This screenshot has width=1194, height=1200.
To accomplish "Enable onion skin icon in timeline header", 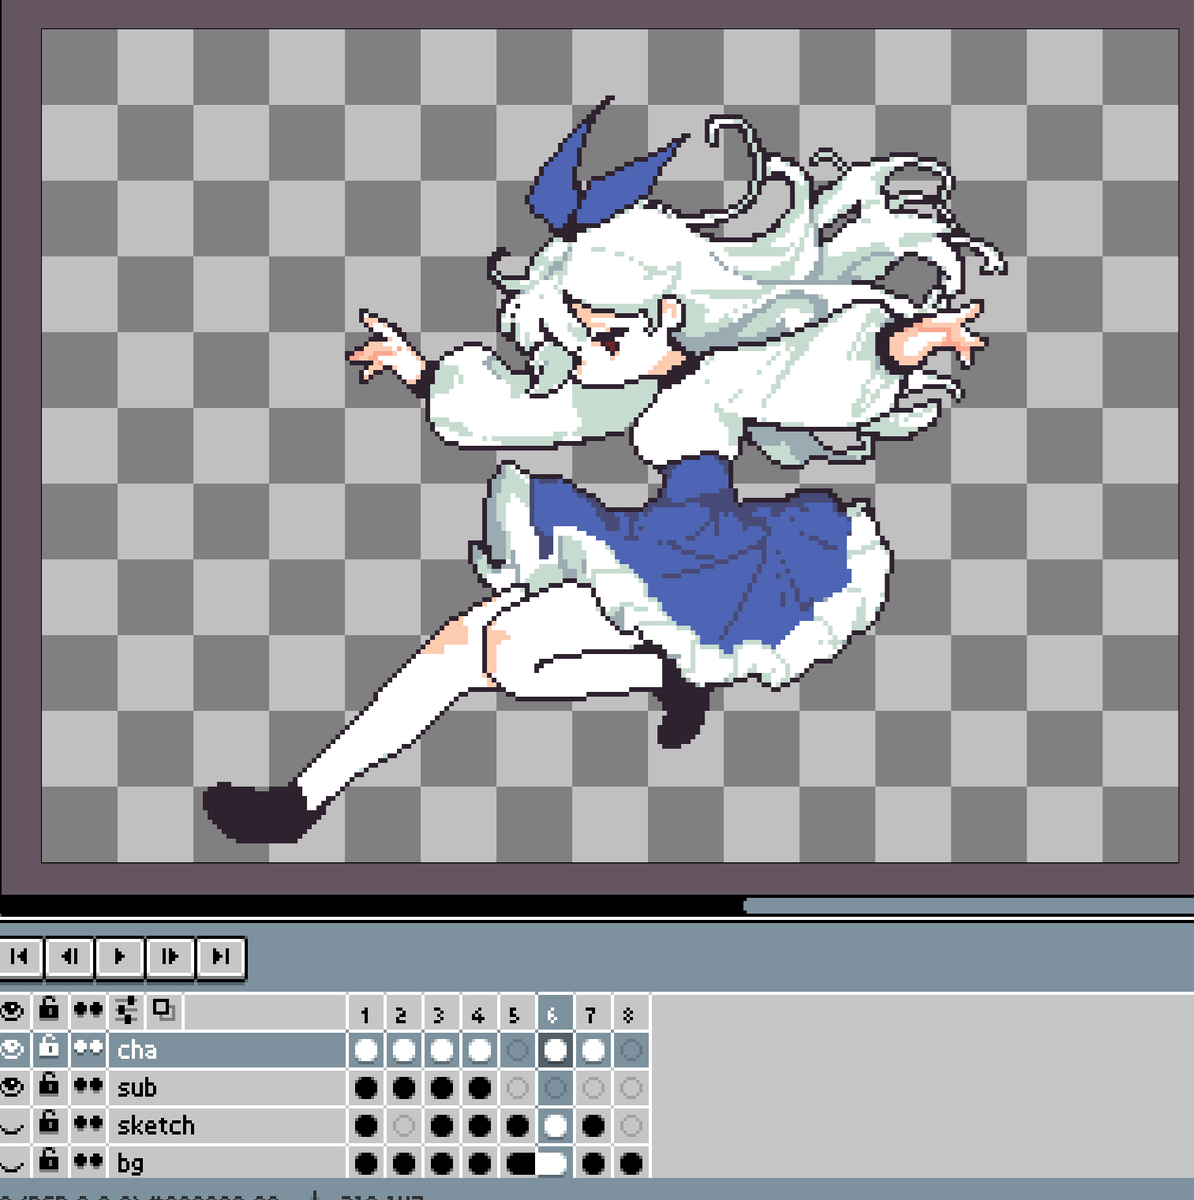I will click(164, 1011).
